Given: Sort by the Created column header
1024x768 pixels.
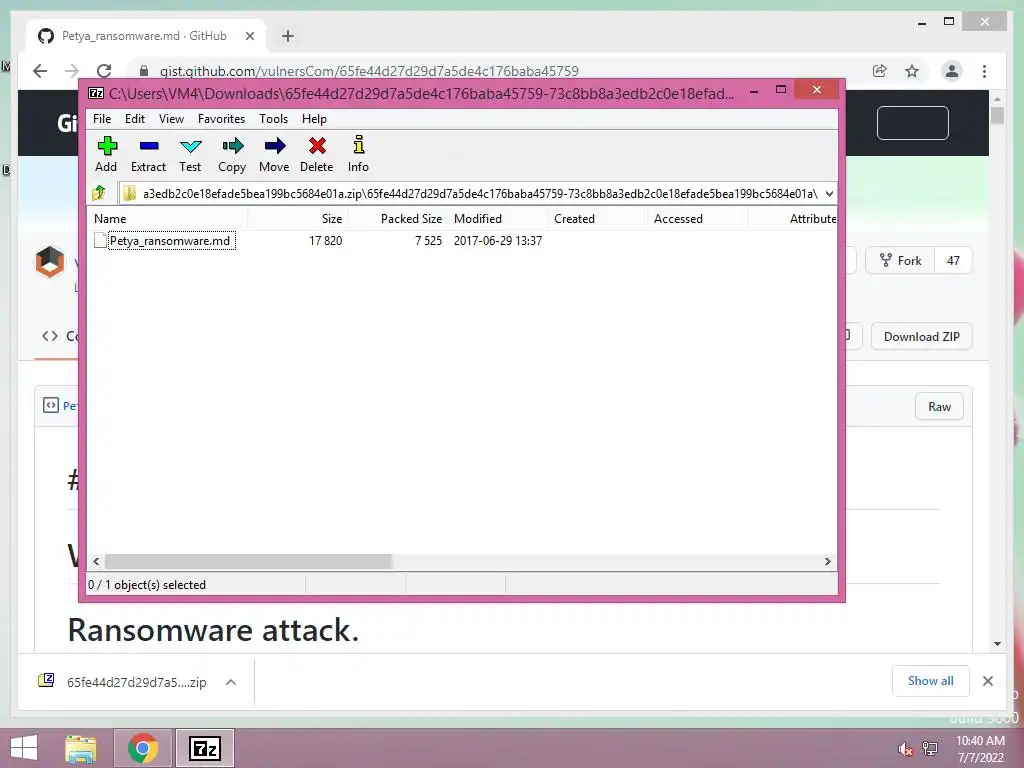Looking at the screenshot, I should (597, 219).
